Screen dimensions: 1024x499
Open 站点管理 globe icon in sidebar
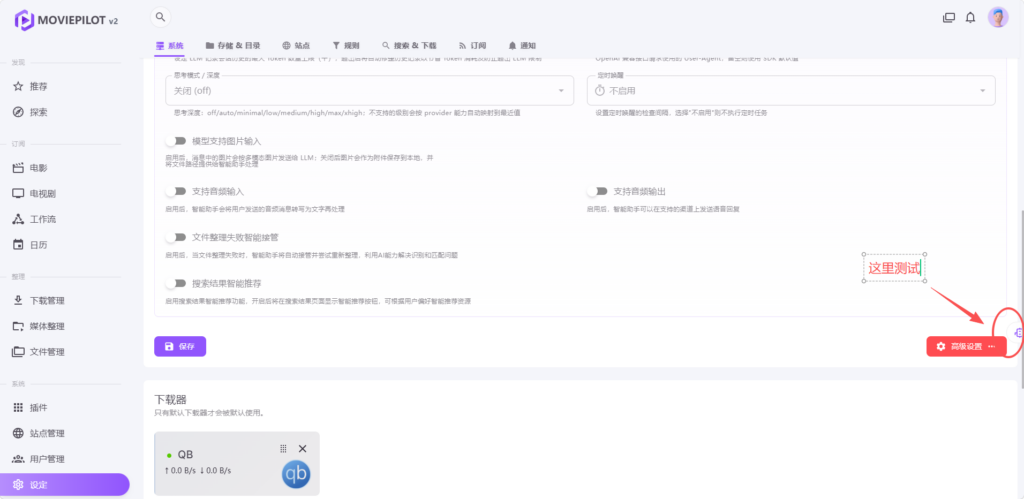coord(18,433)
